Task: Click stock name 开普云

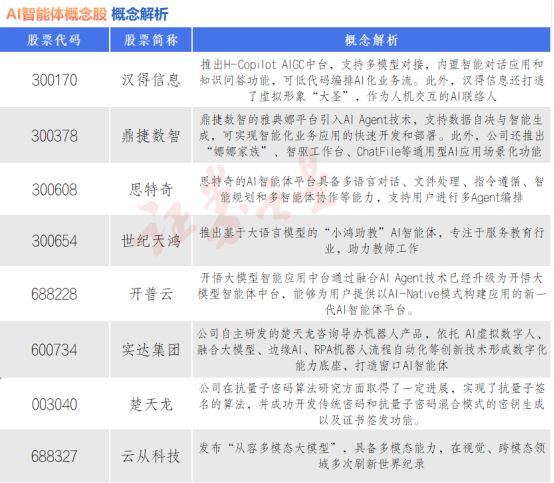Action: coord(151,294)
